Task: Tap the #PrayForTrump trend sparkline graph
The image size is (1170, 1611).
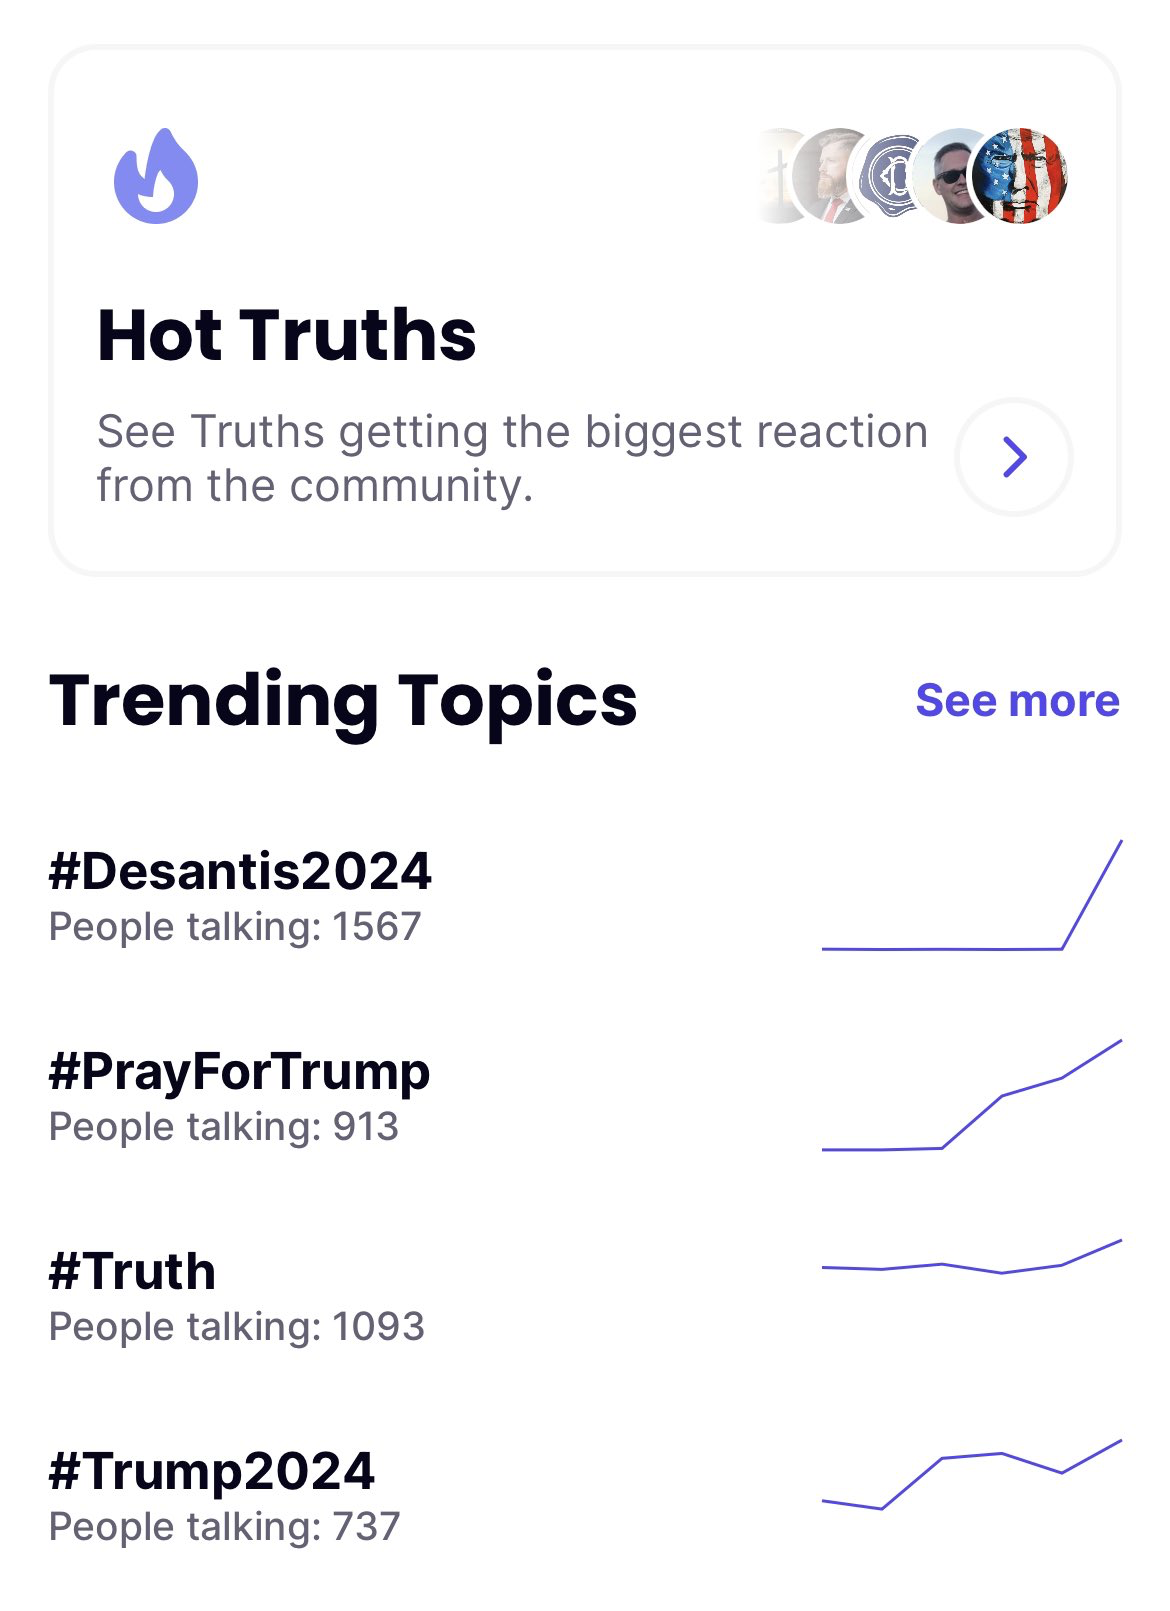Action: (x=972, y=1095)
